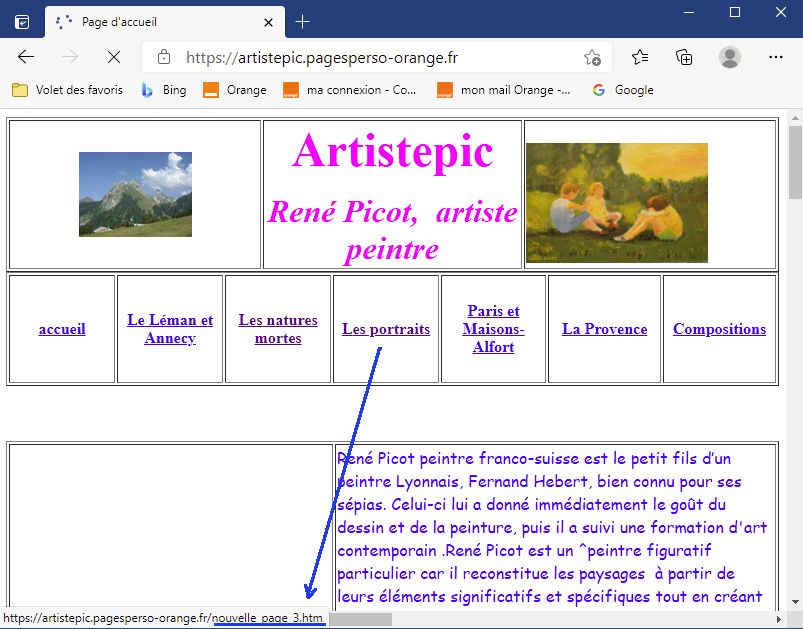
Task: Open the Collections icon
Action: click(x=685, y=57)
